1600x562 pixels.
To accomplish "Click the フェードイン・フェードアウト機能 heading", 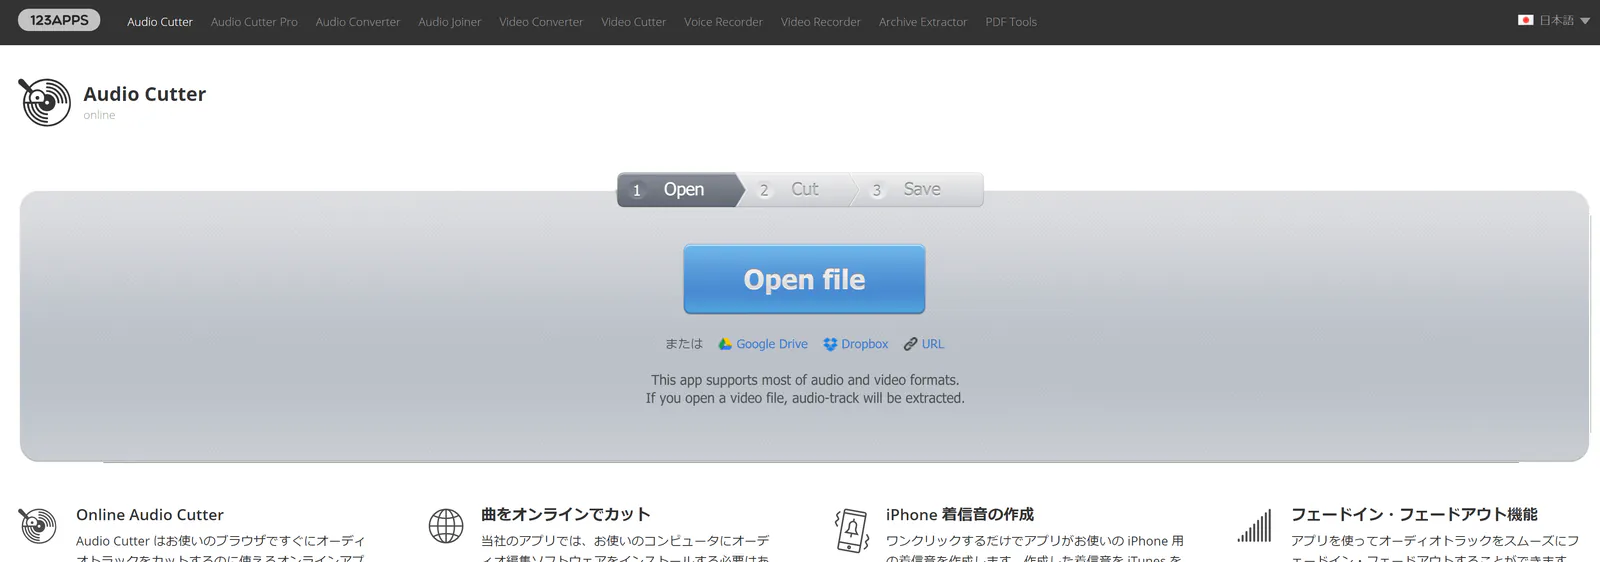I will [1414, 515].
